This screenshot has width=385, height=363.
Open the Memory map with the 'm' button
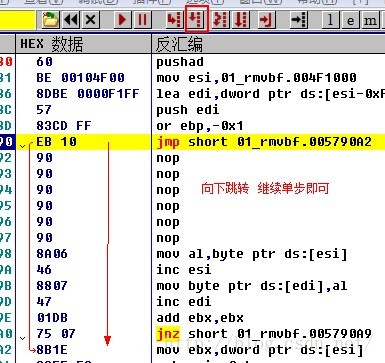[x=370, y=20]
